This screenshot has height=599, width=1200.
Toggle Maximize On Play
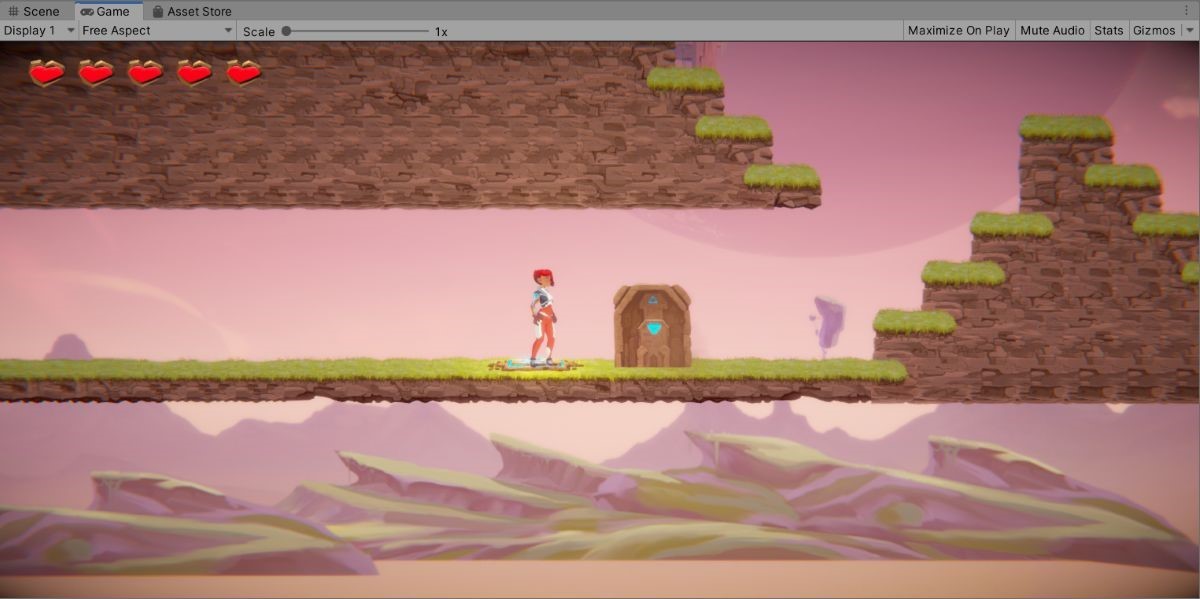click(x=958, y=31)
